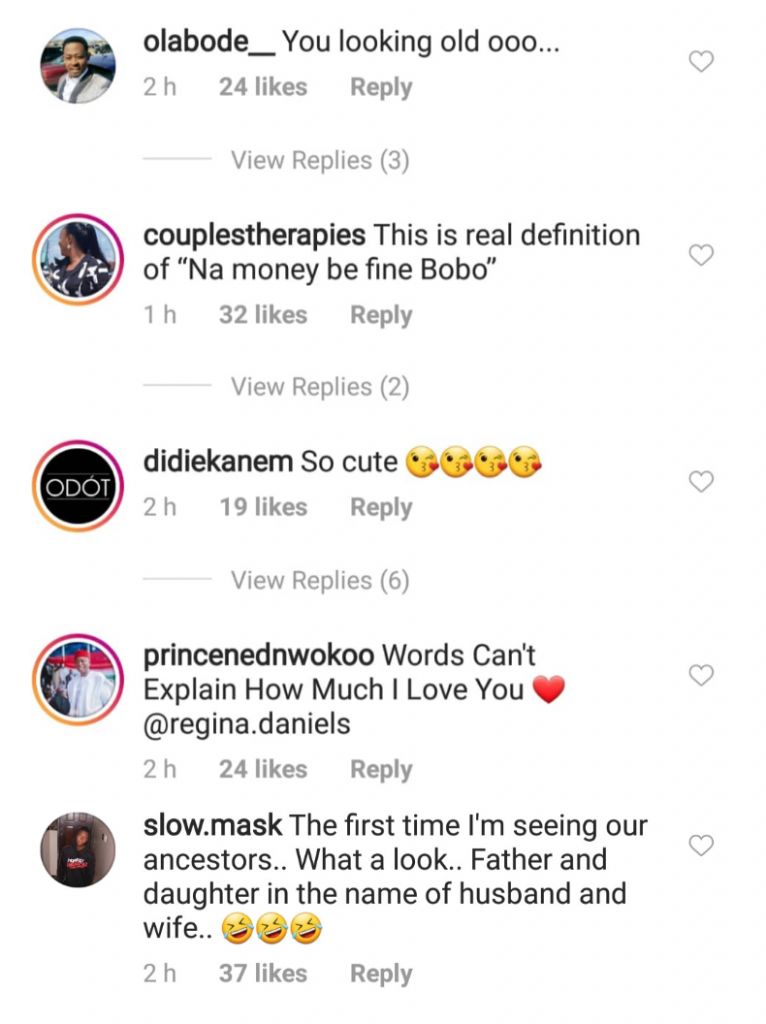Screen dimensions: 766x1024
Task: View princenednwokoo's profile photo
Action: click(78, 679)
